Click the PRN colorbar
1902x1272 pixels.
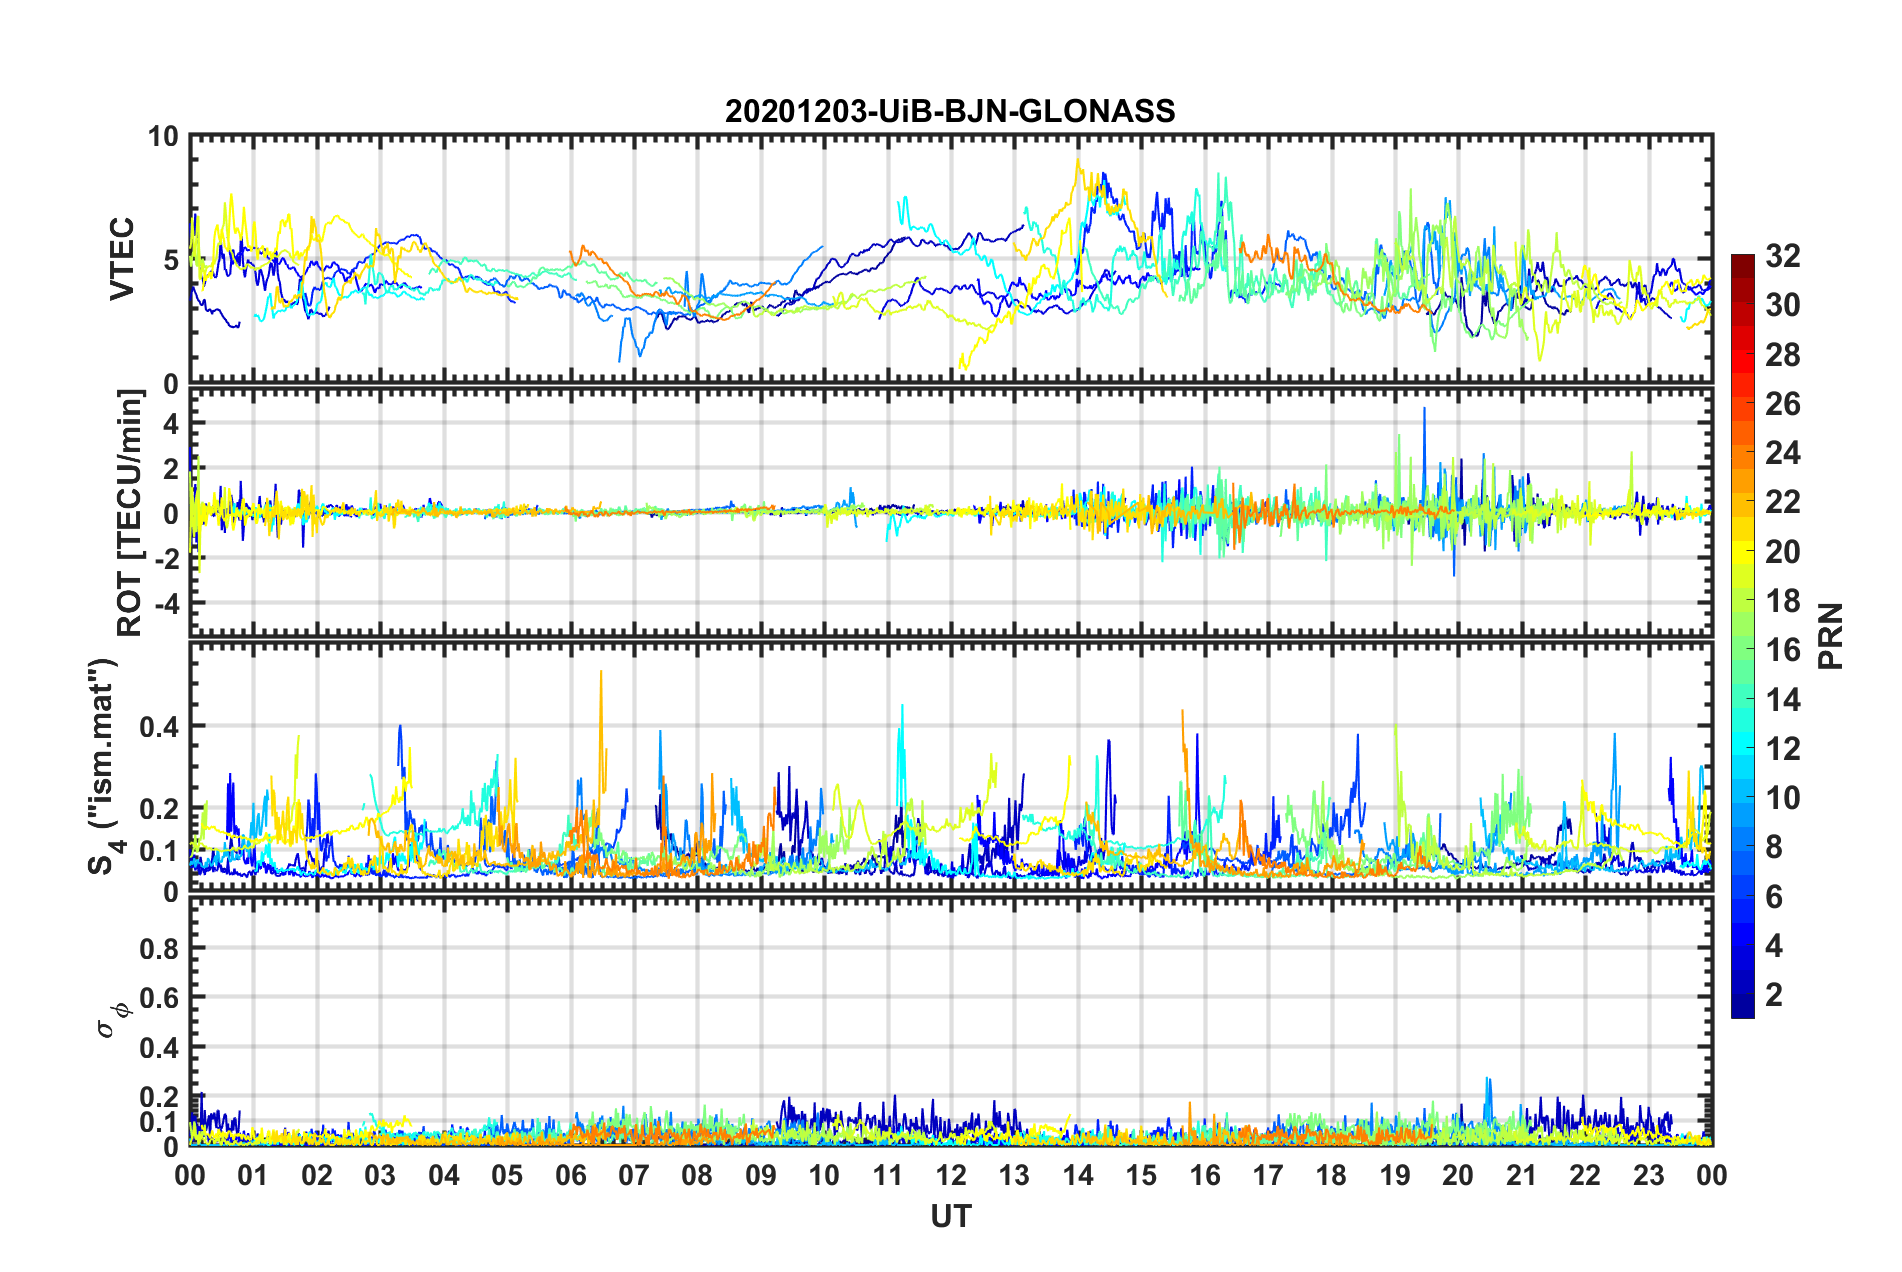pyautogui.click(x=1742, y=636)
